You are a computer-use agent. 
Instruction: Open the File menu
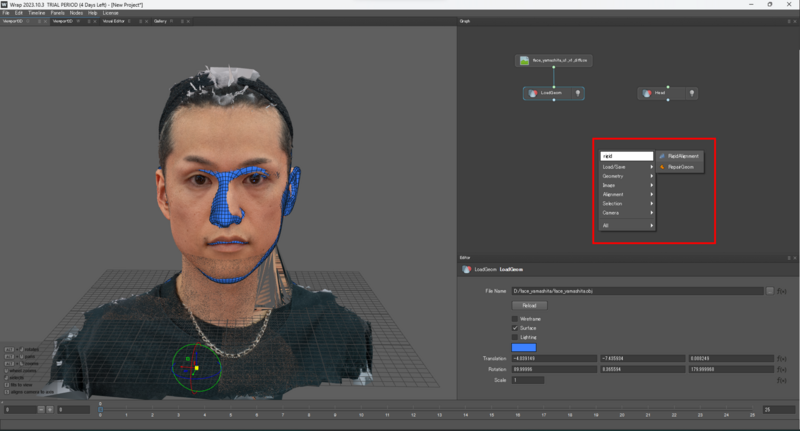coord(6,13)
